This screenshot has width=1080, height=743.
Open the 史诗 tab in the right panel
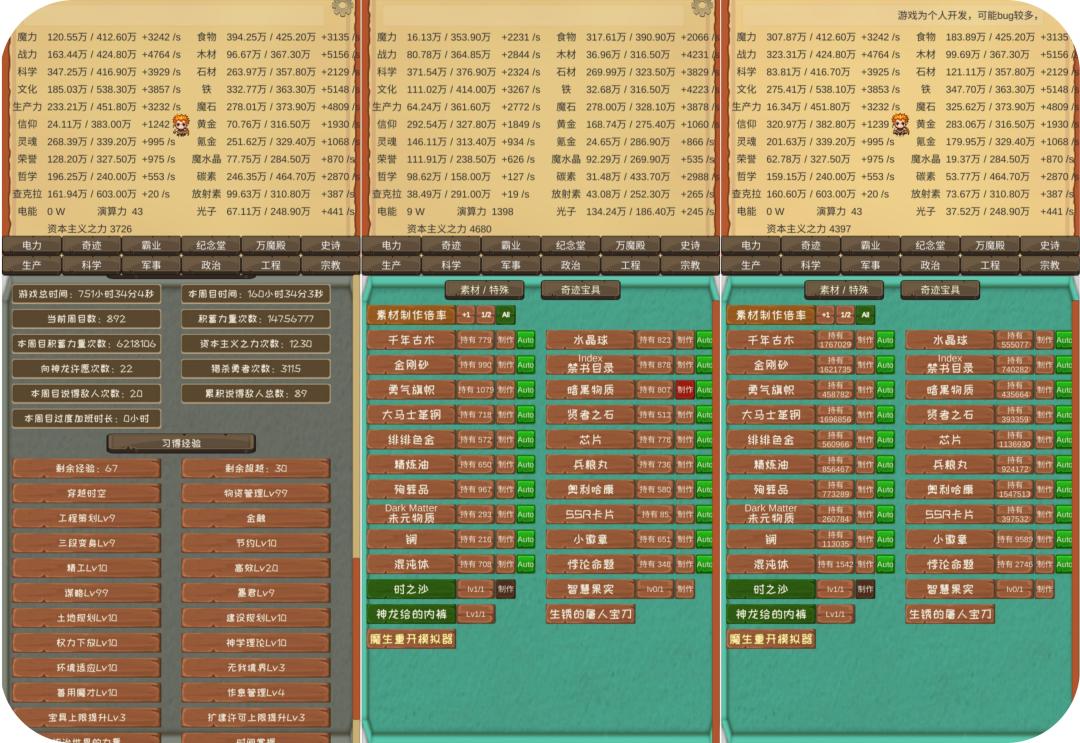(1050, 245)
